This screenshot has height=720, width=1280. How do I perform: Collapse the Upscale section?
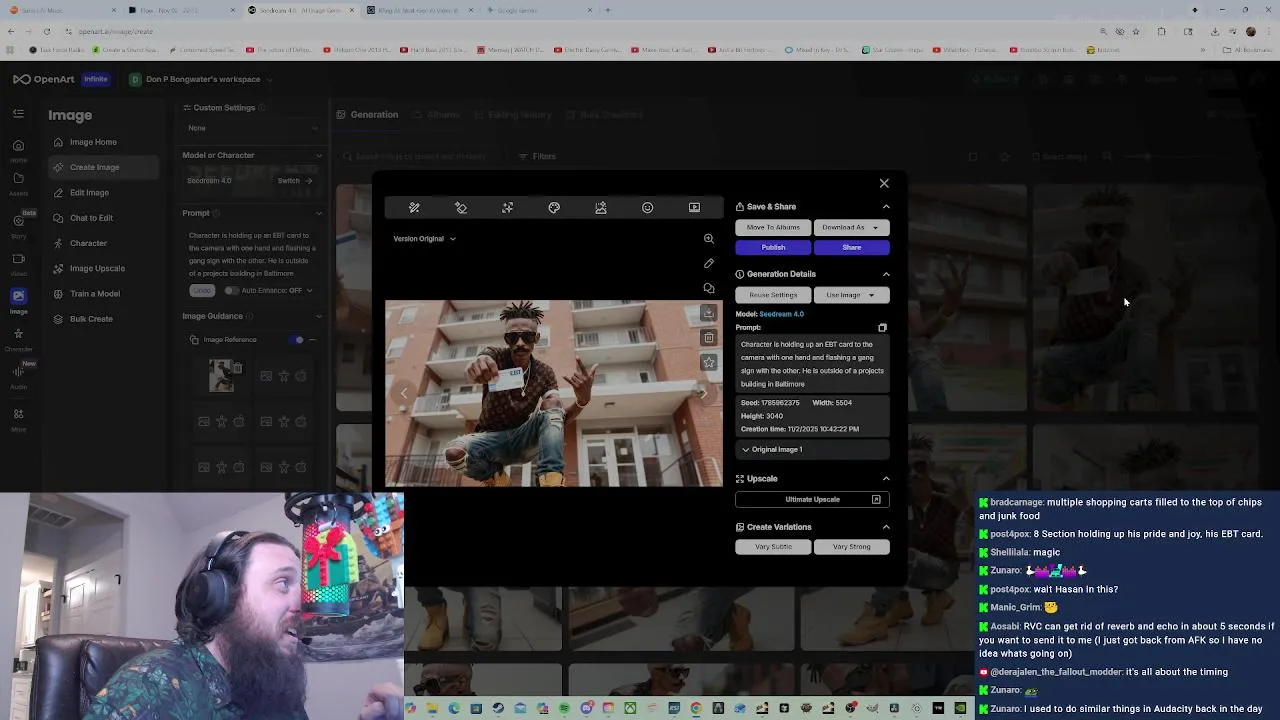point(886,479)
